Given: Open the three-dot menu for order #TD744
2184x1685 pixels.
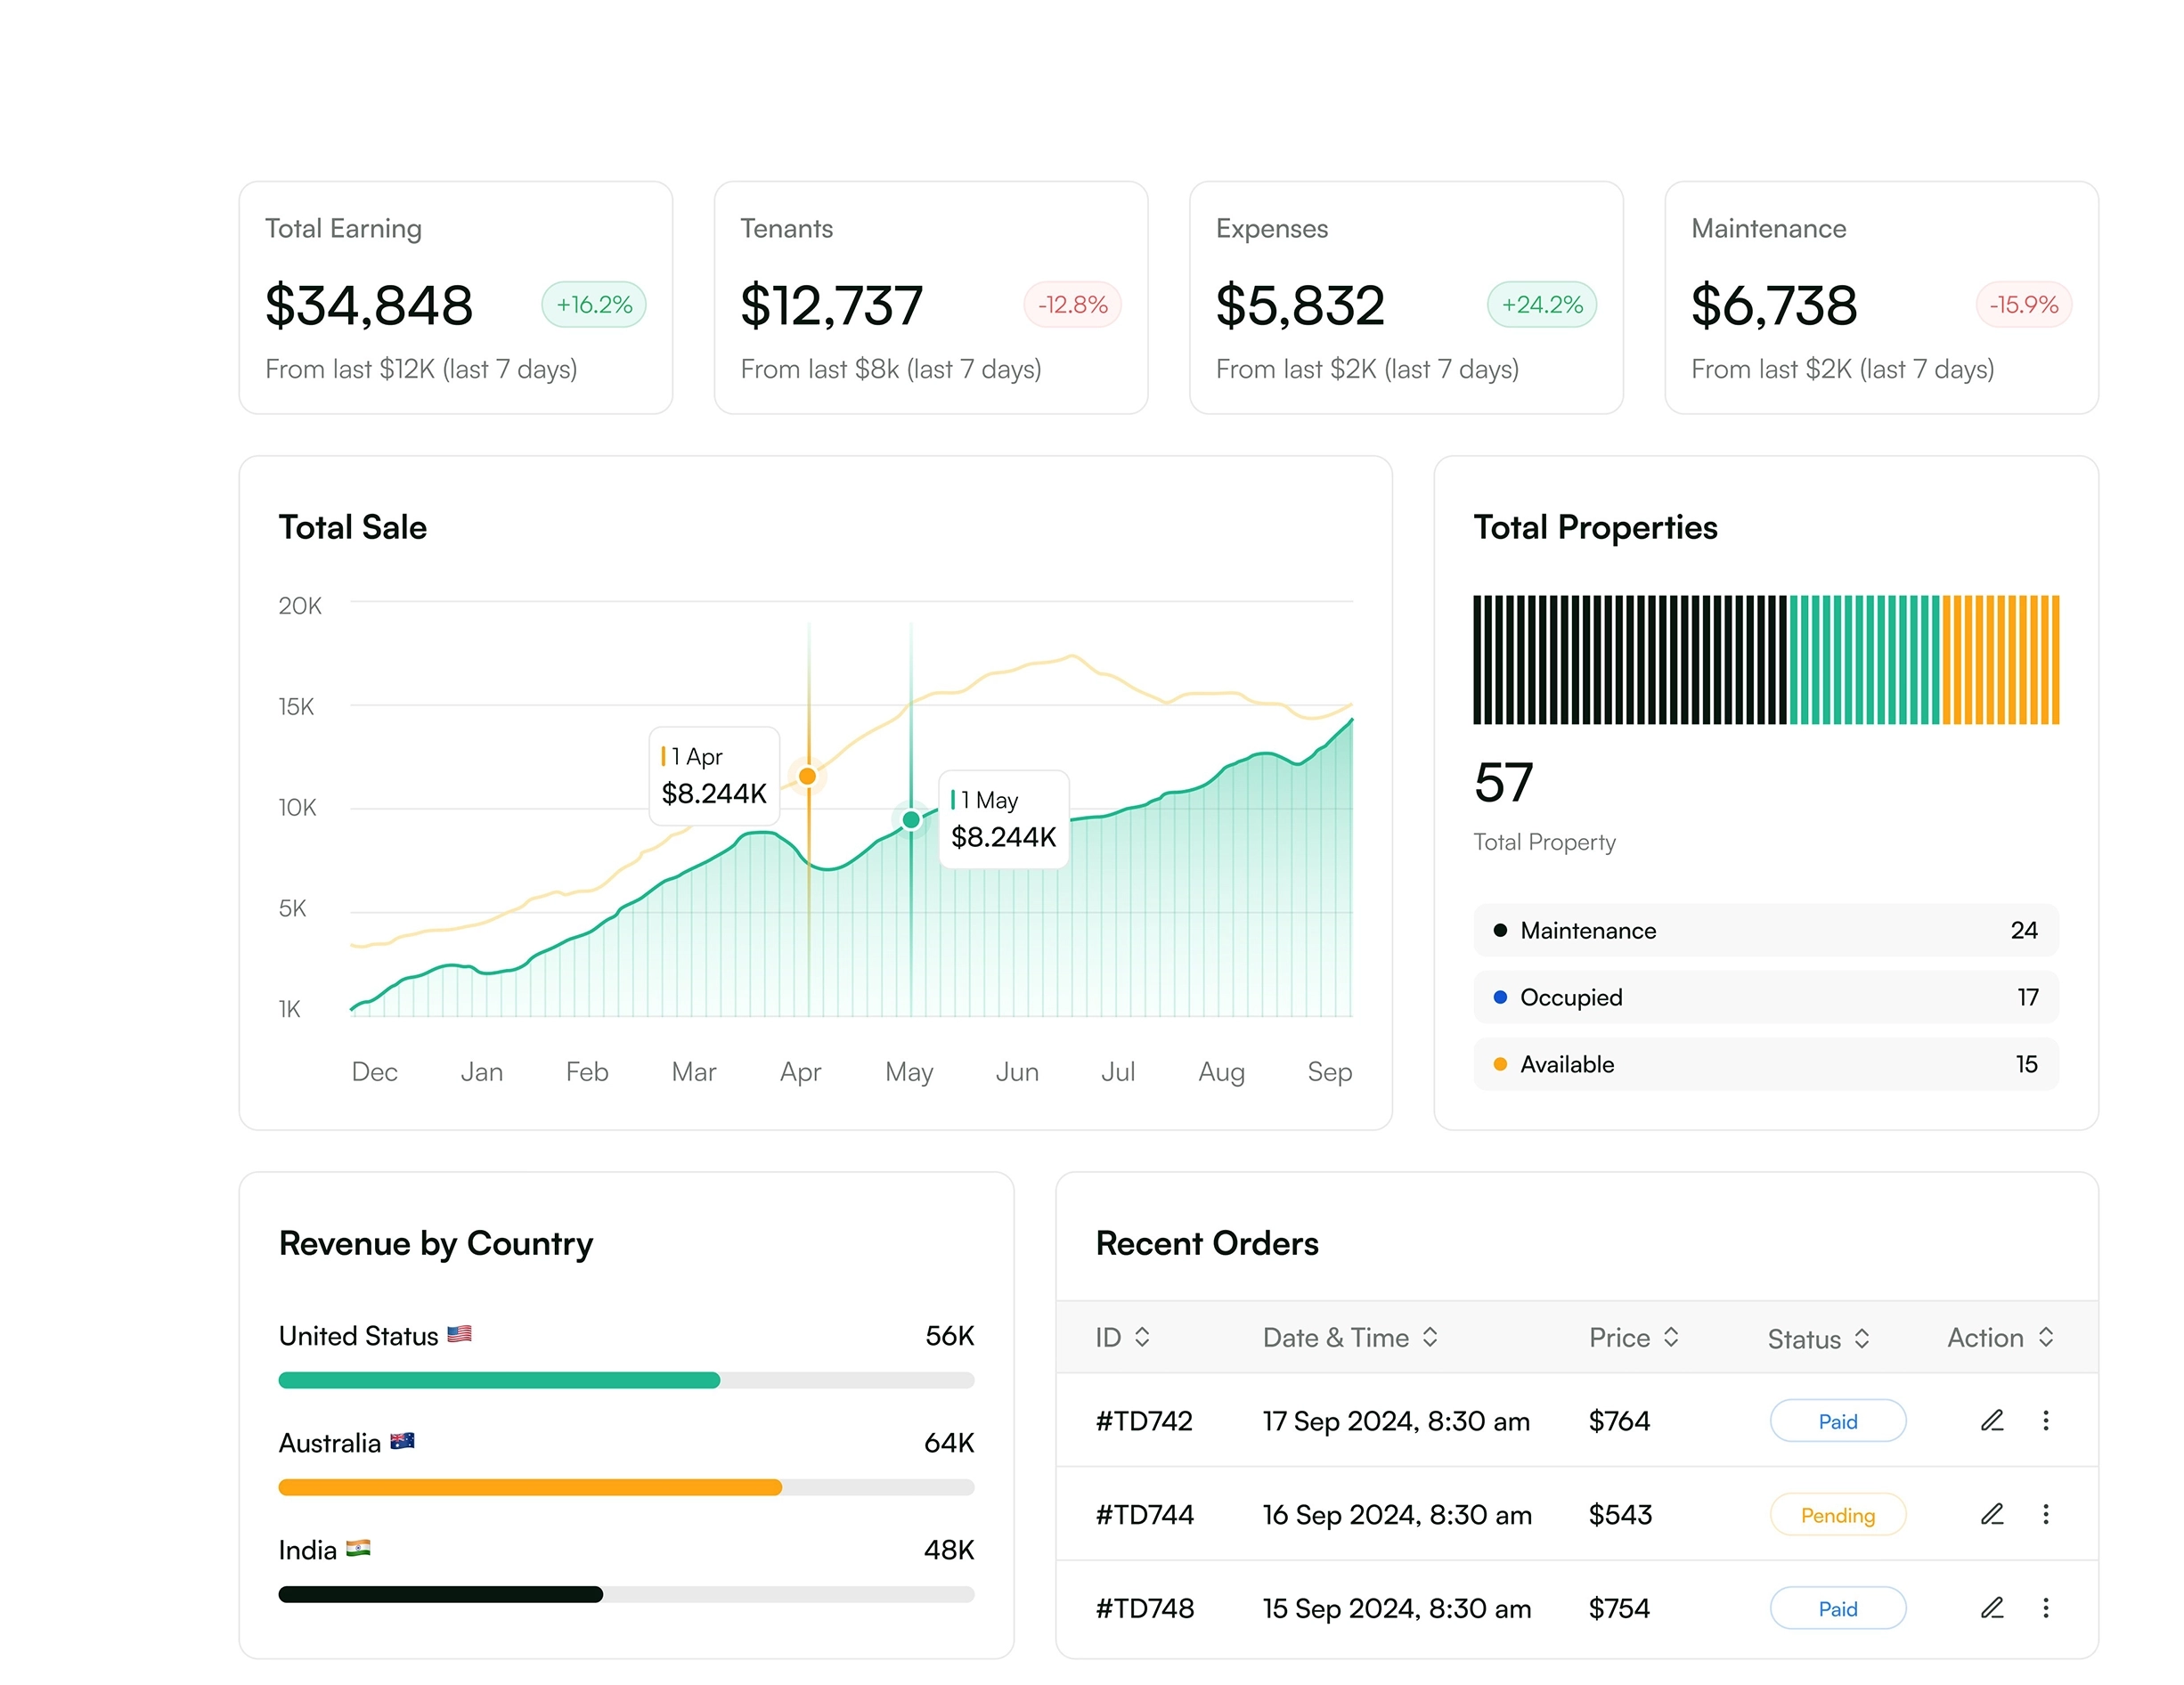Looking at the screenshot, I should click(x=2046, y=1514).
